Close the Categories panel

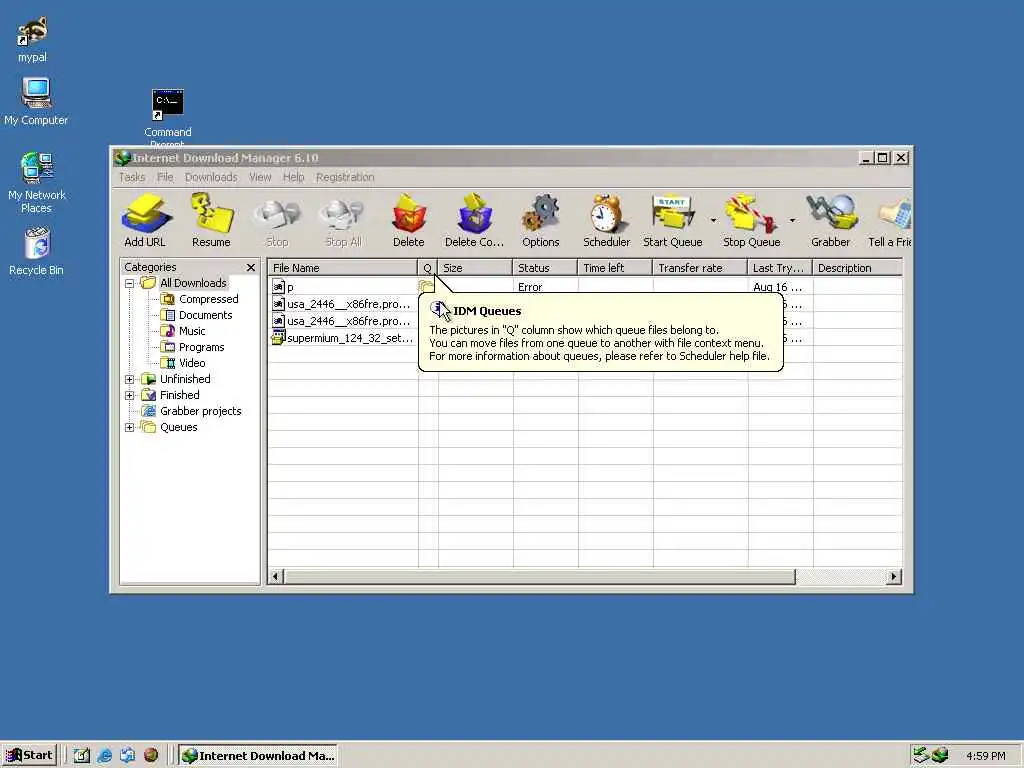[251, 267]
